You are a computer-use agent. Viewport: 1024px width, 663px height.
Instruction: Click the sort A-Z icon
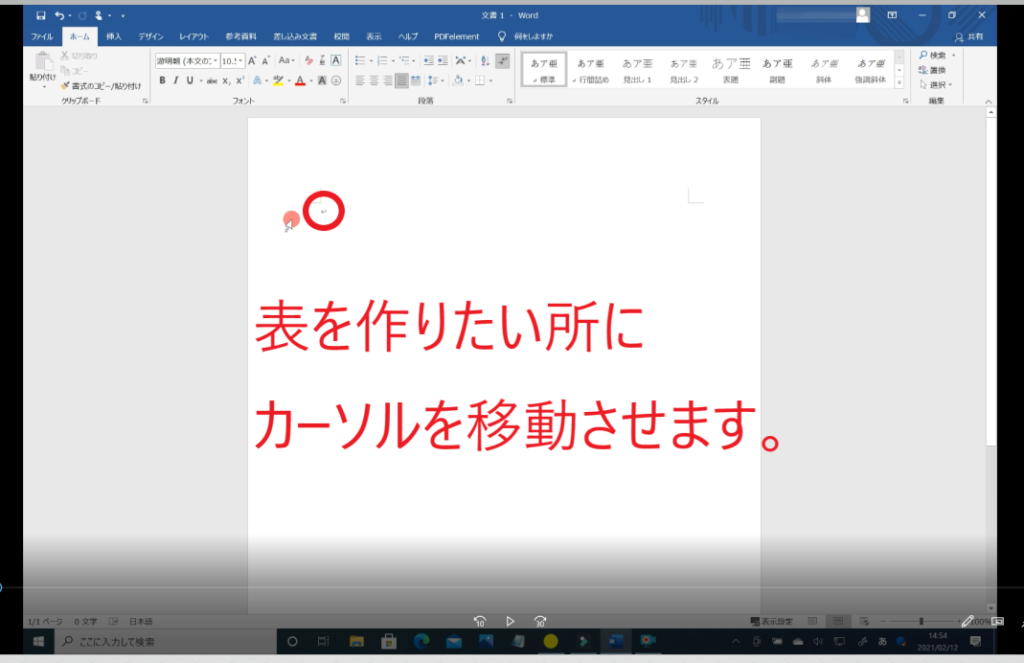click(x=484, y=61)
